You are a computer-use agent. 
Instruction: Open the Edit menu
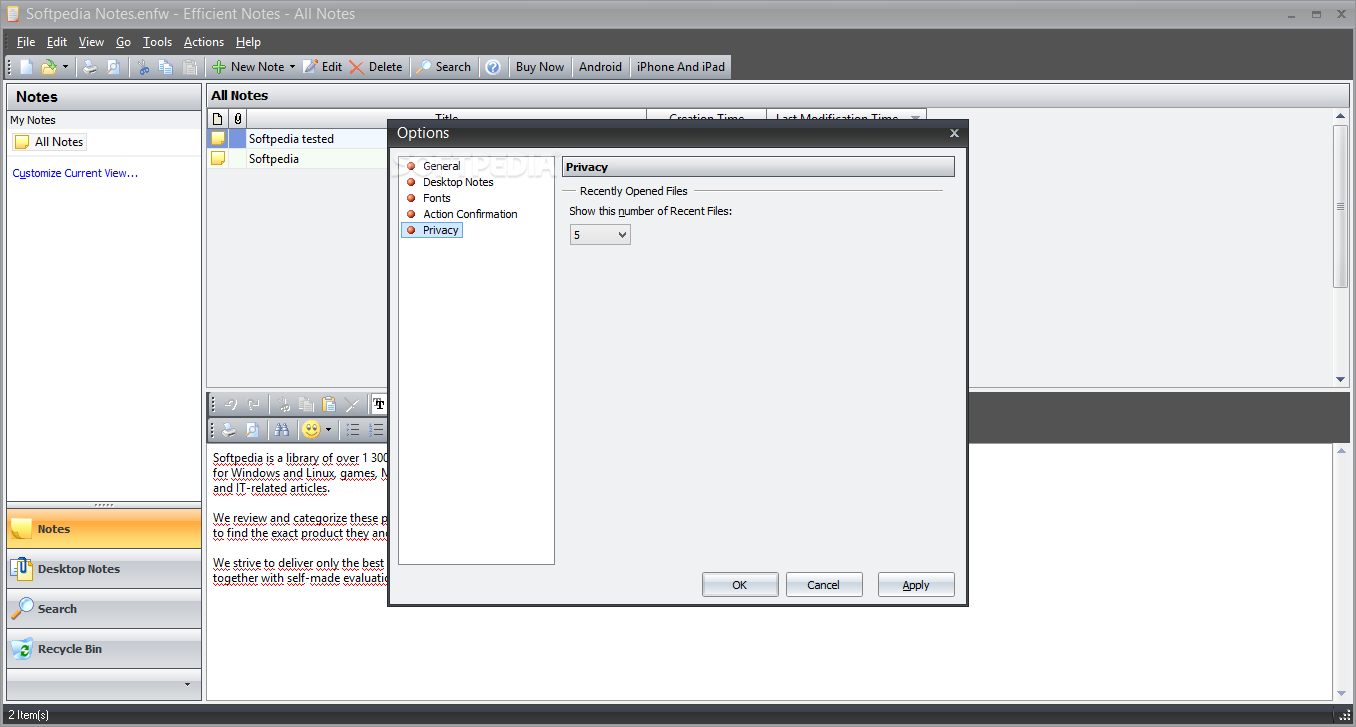[57, 42]
